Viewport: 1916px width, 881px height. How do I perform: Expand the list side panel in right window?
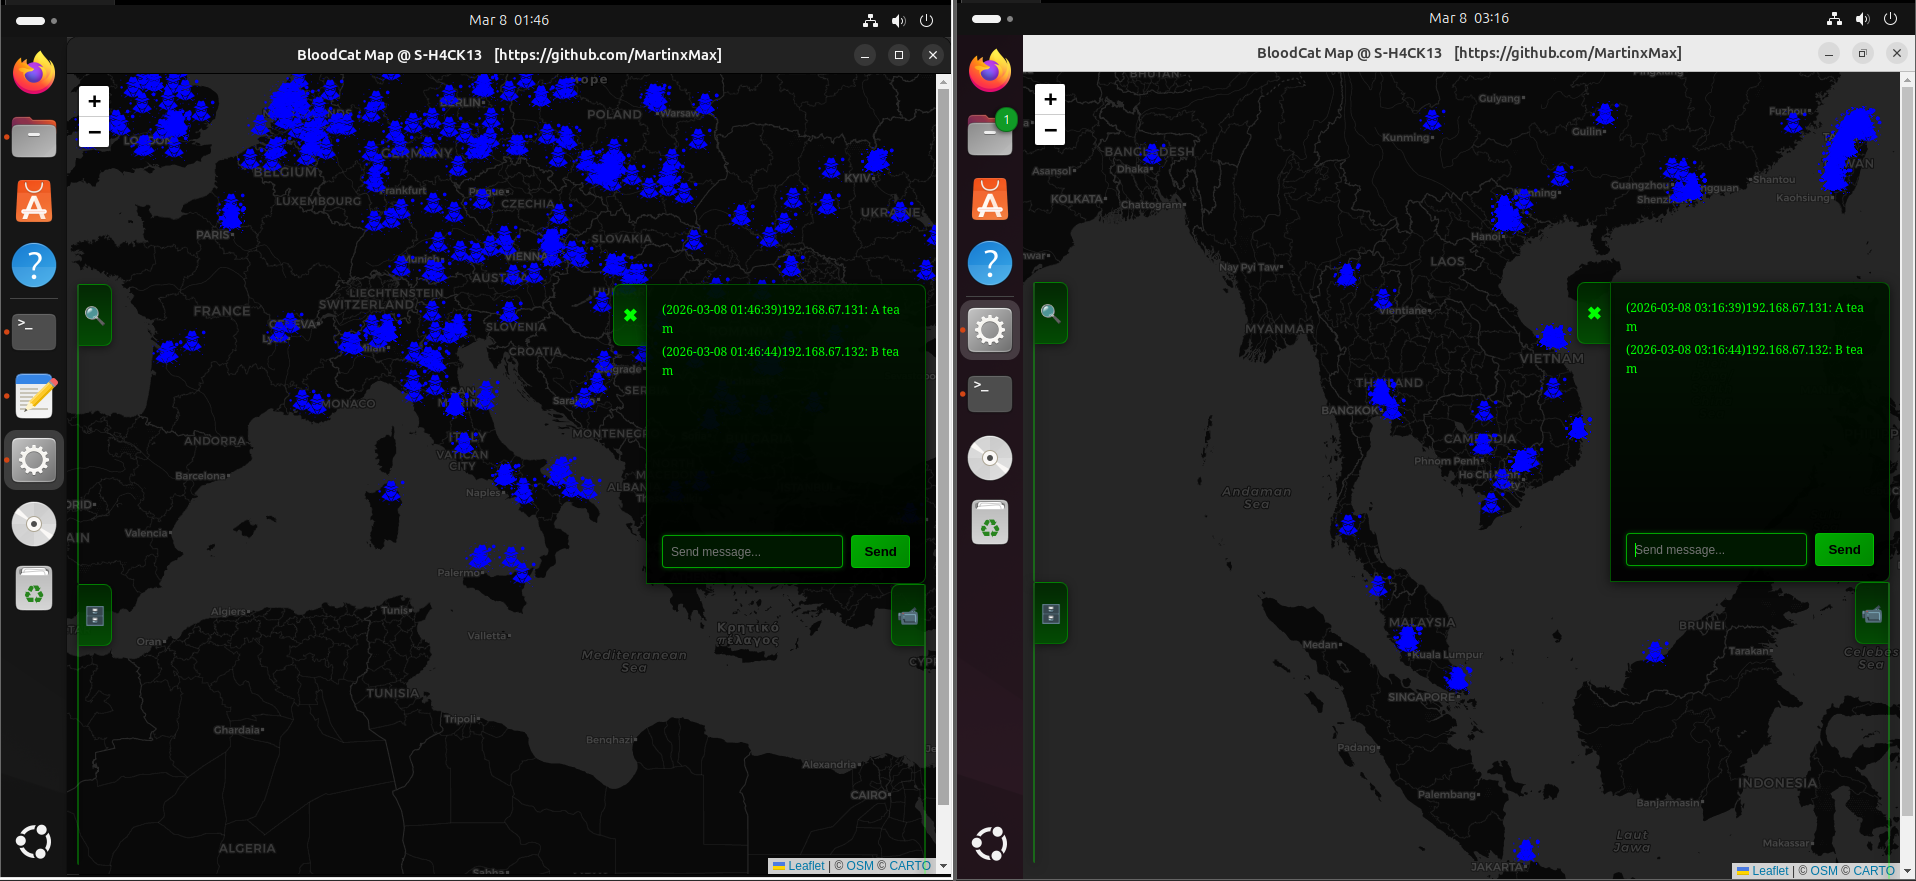point(1050,614)
